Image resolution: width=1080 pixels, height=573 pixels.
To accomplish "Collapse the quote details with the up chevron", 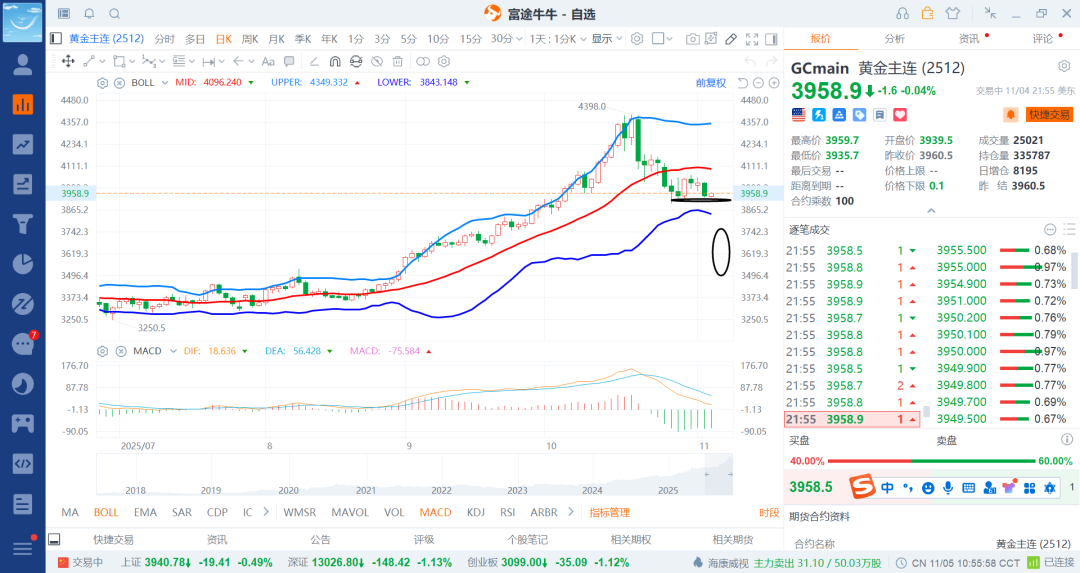I will coord(931,211).
